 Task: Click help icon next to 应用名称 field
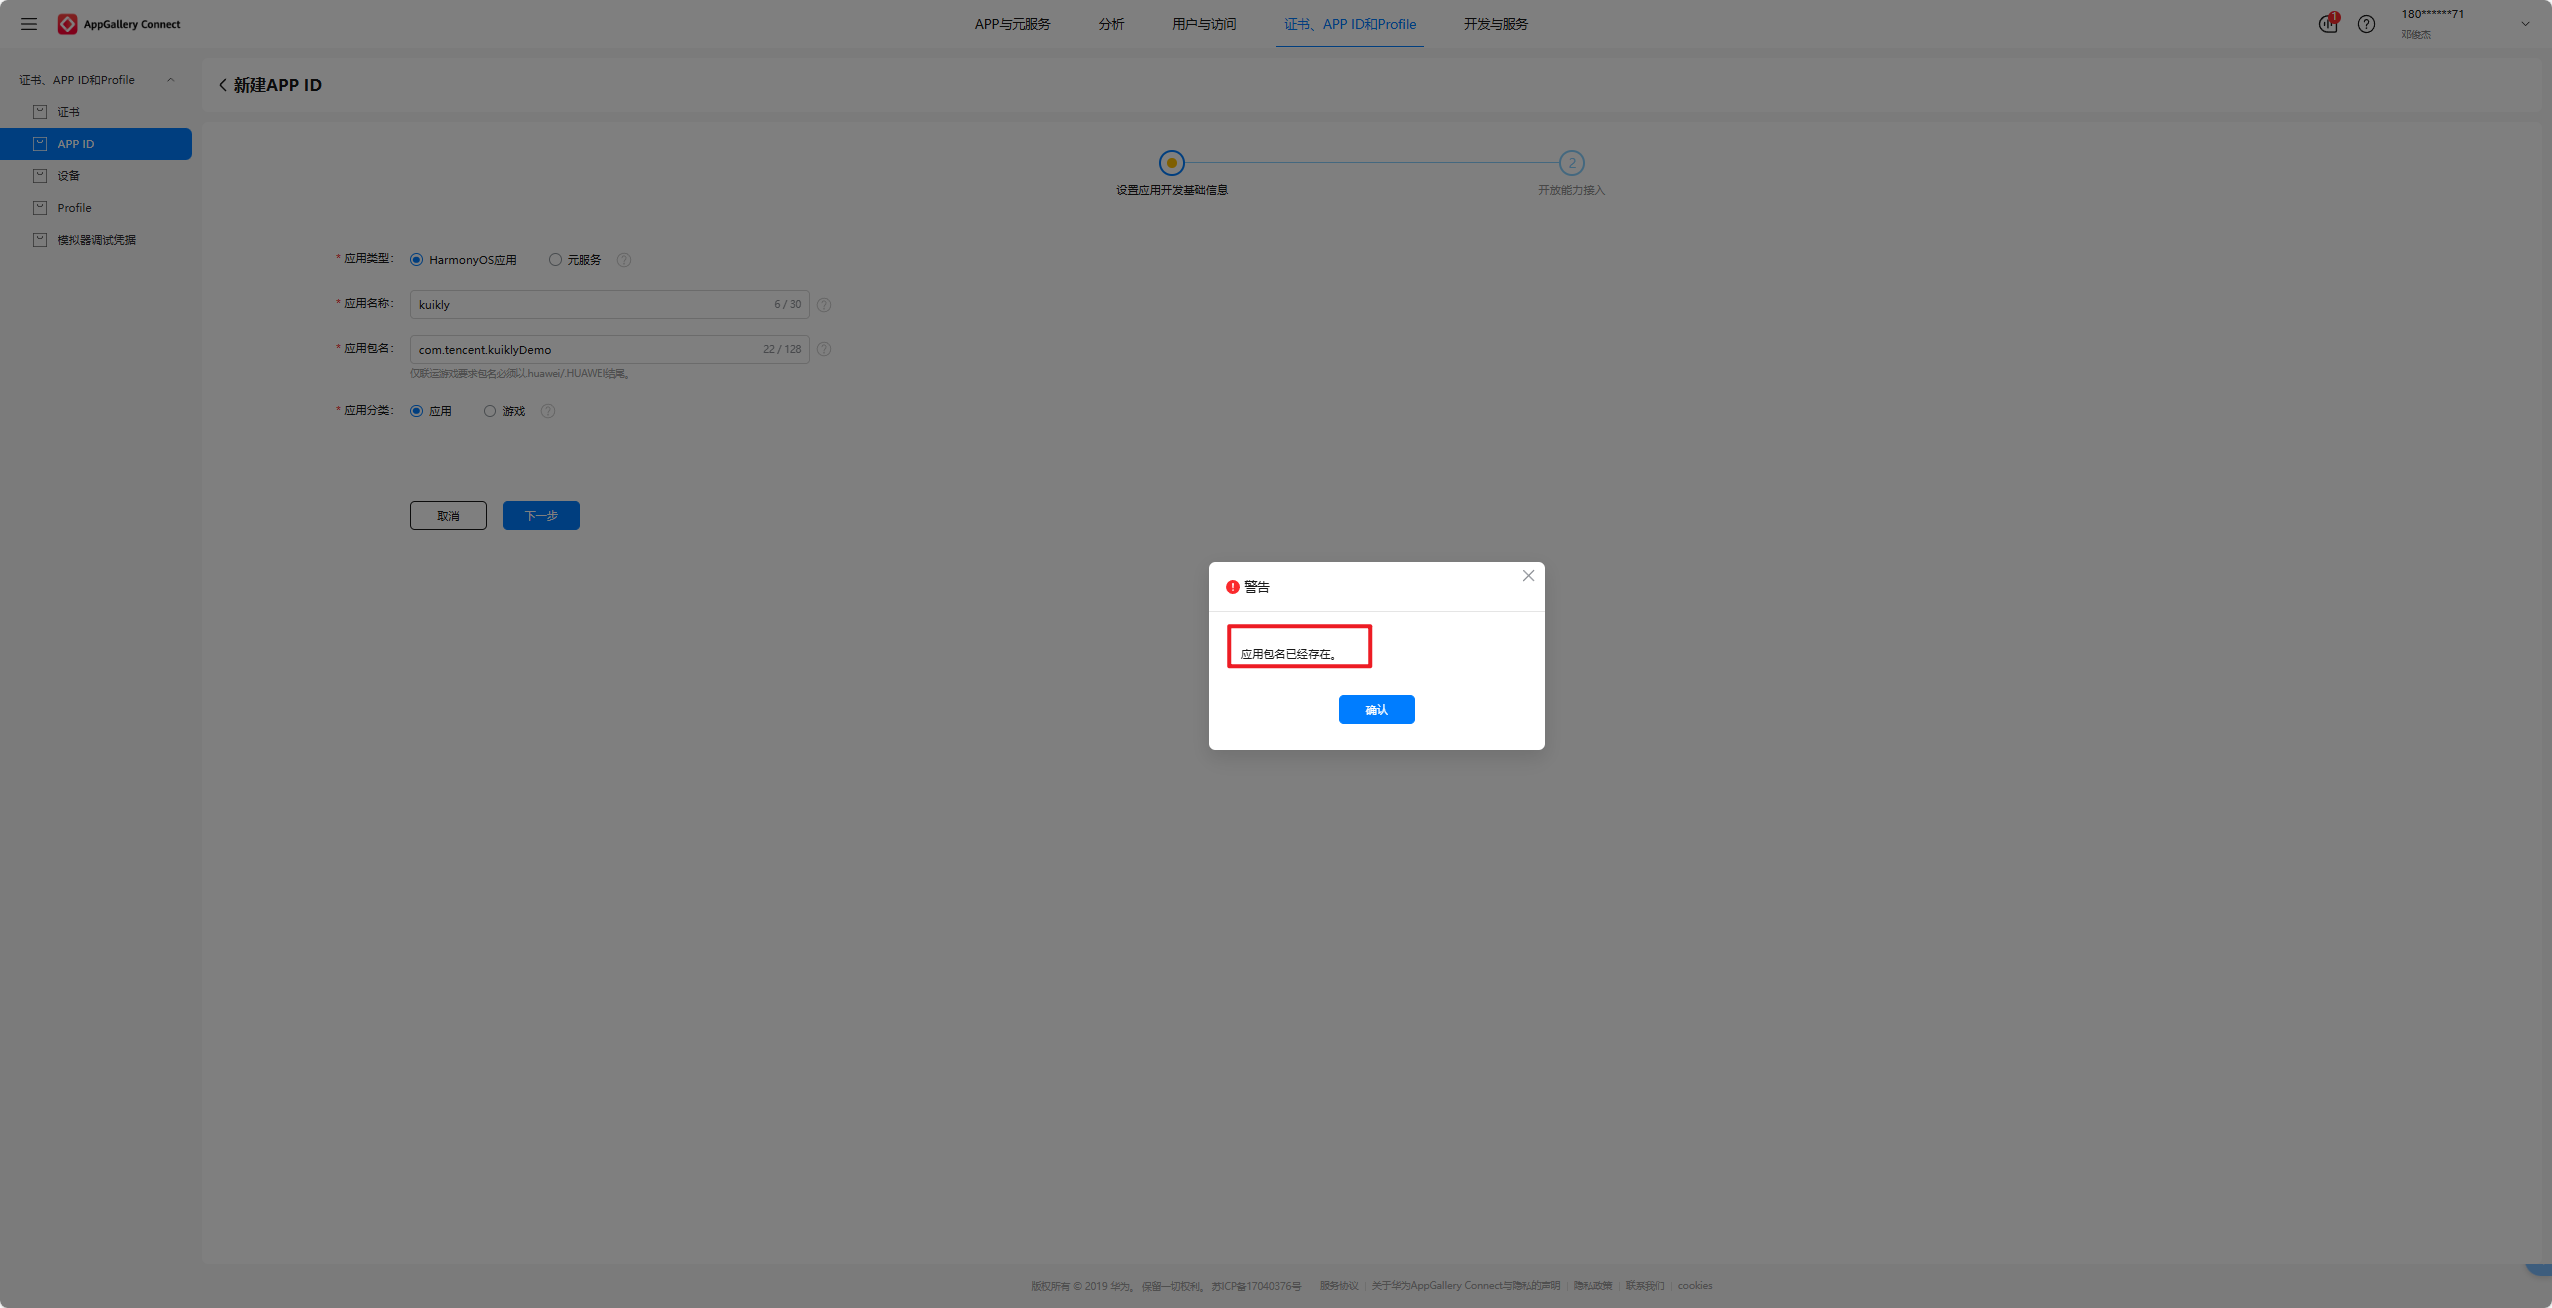coord(824,305)
